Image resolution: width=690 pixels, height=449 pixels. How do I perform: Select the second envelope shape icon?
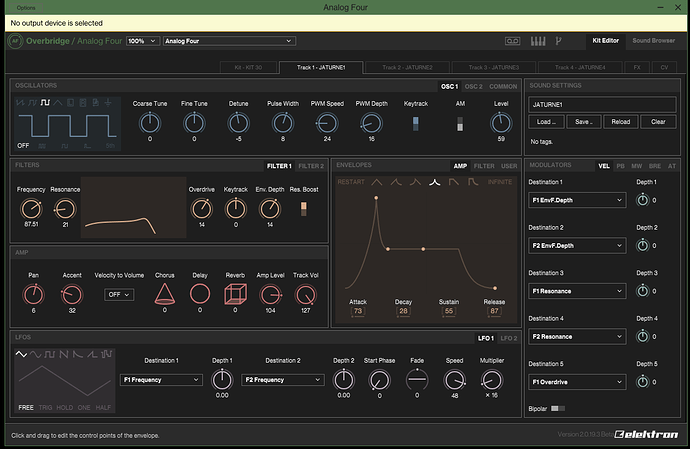[x=396, y=182]
